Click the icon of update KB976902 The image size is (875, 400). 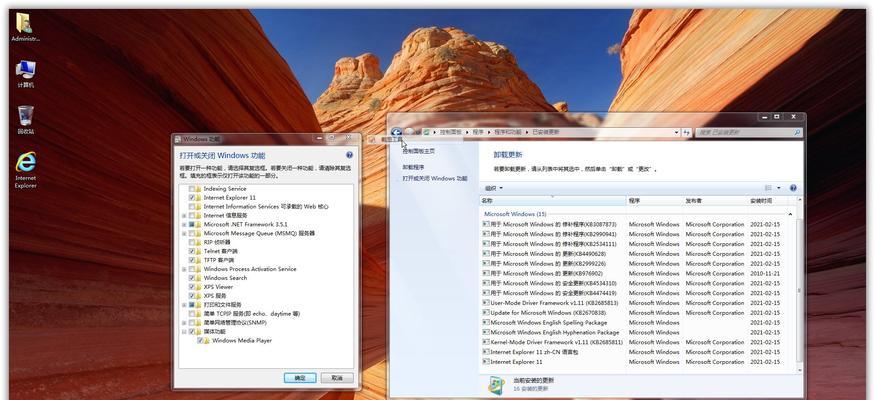click(485, 273)
